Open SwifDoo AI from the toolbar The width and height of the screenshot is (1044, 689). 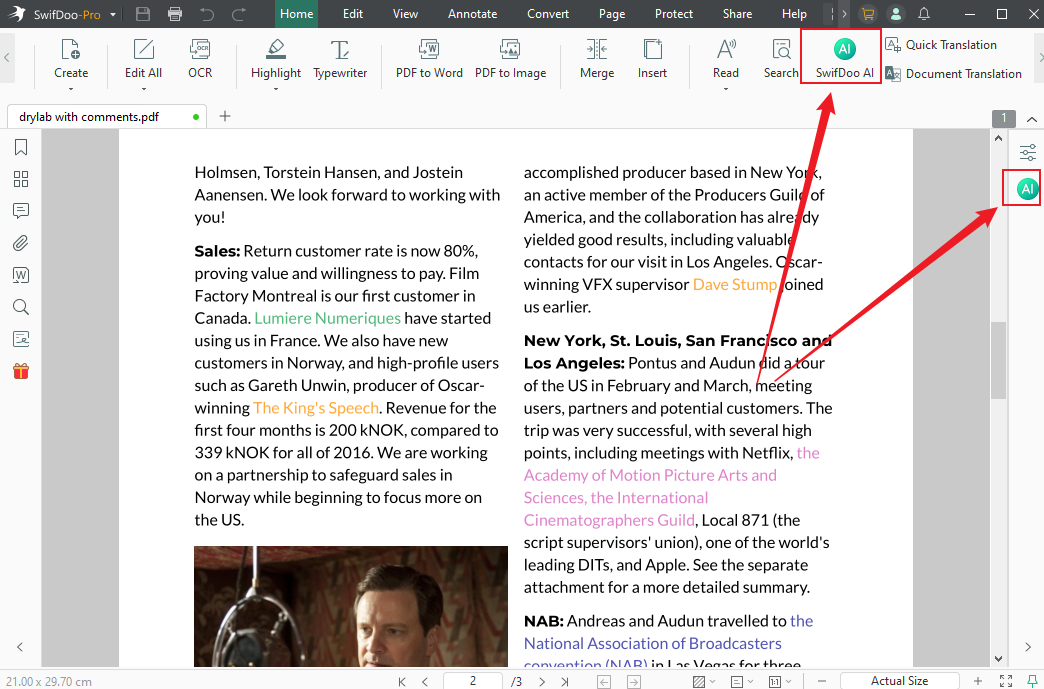pos(840,58)
